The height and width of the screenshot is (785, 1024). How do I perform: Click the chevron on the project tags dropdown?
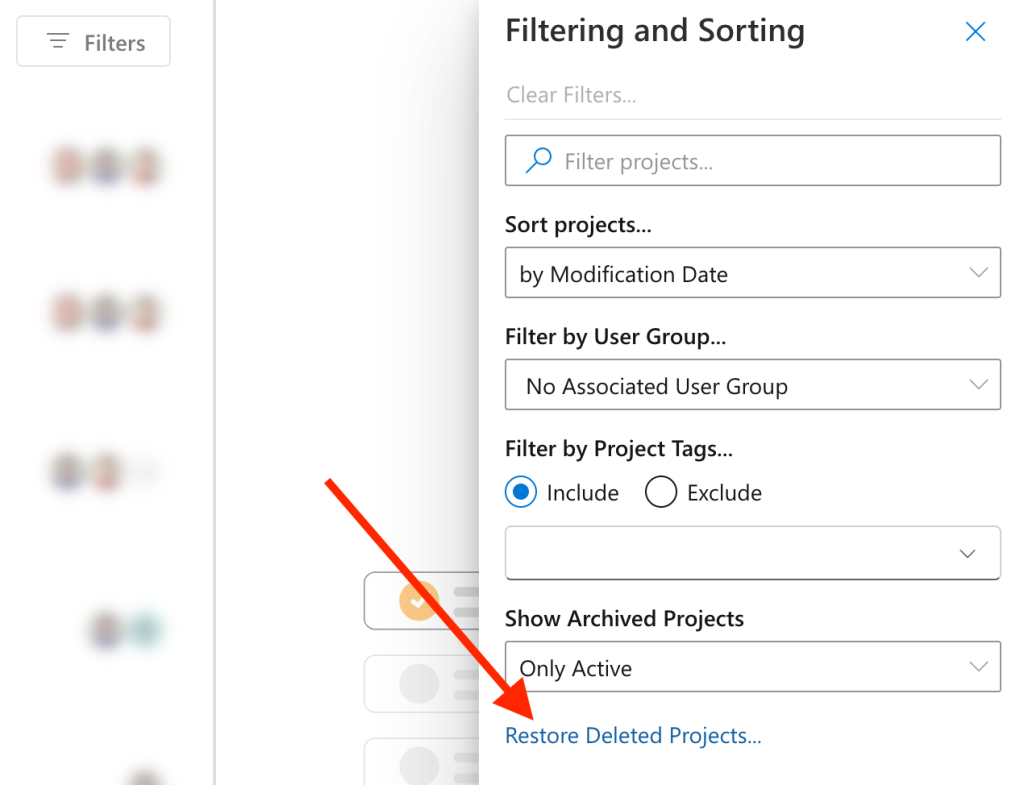tap(967, 552)
